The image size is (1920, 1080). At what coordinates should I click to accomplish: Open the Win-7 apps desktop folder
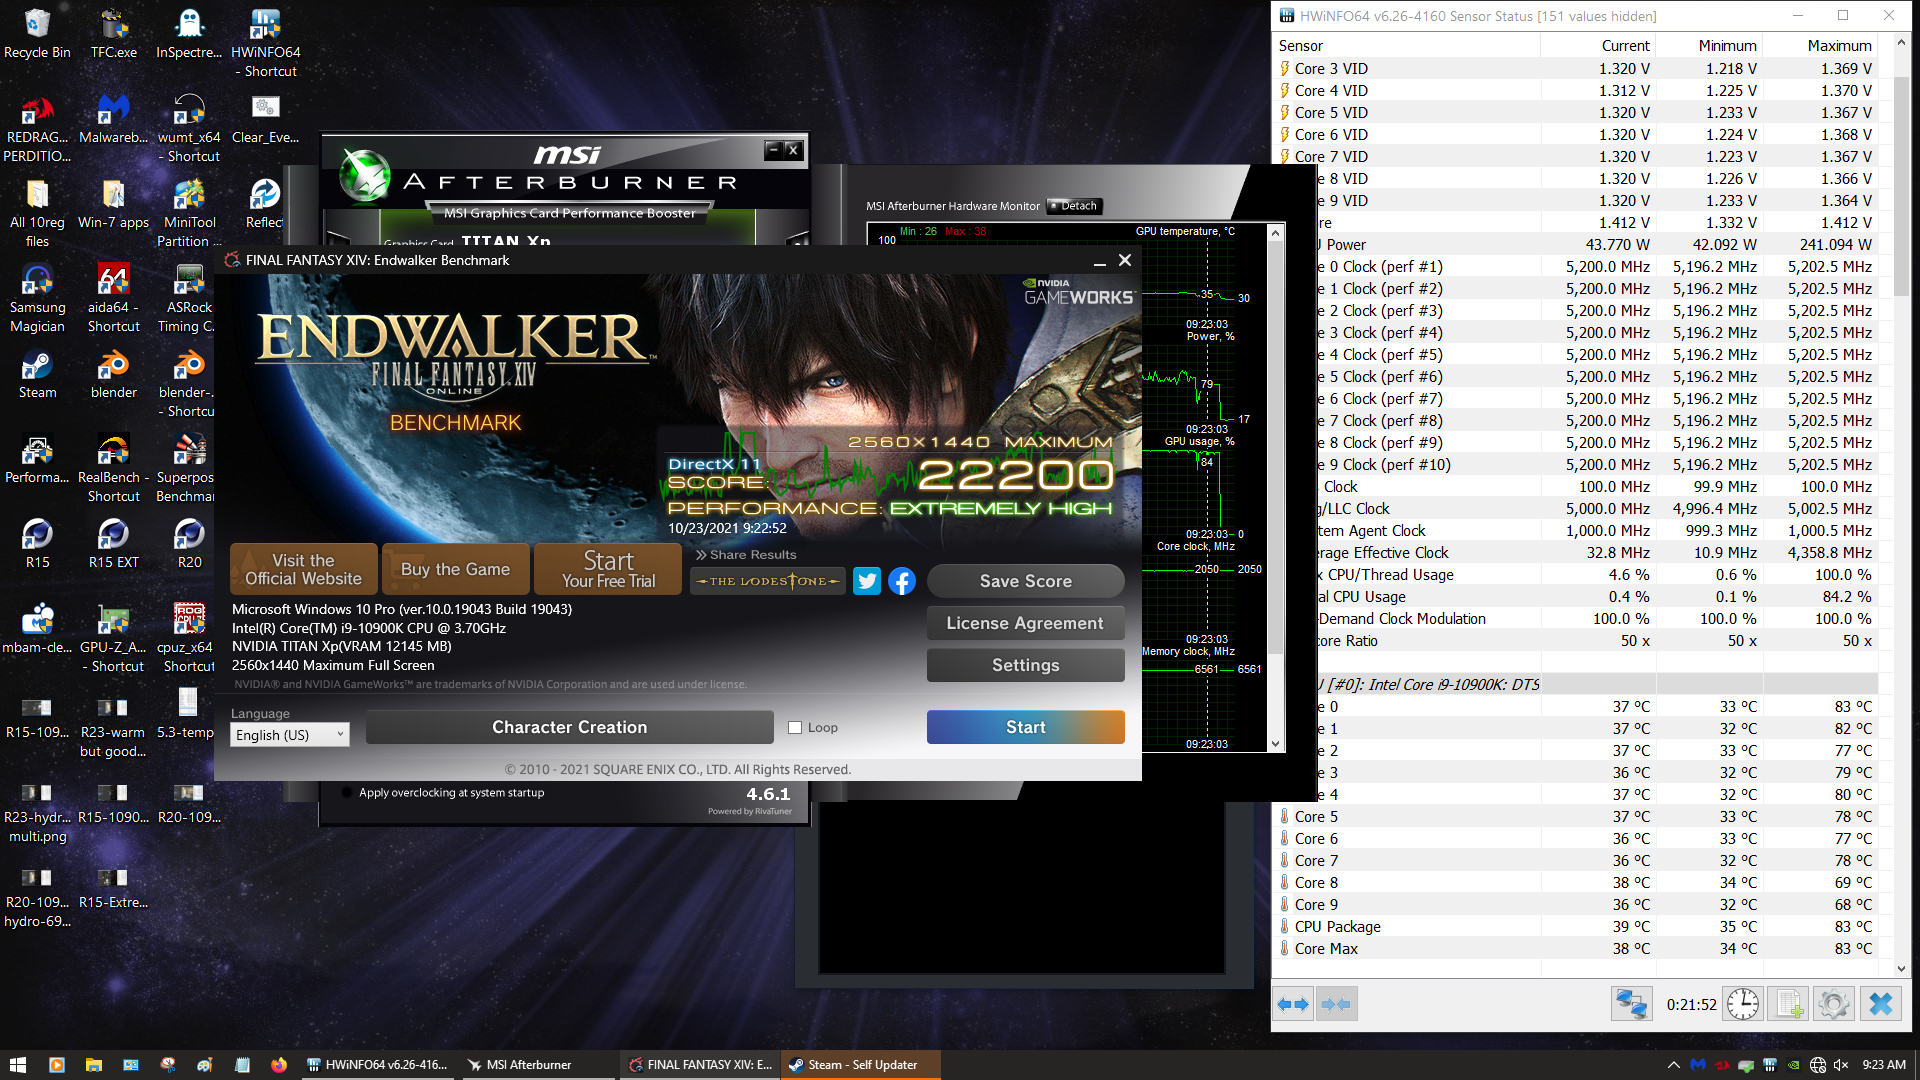click(113, 204)
